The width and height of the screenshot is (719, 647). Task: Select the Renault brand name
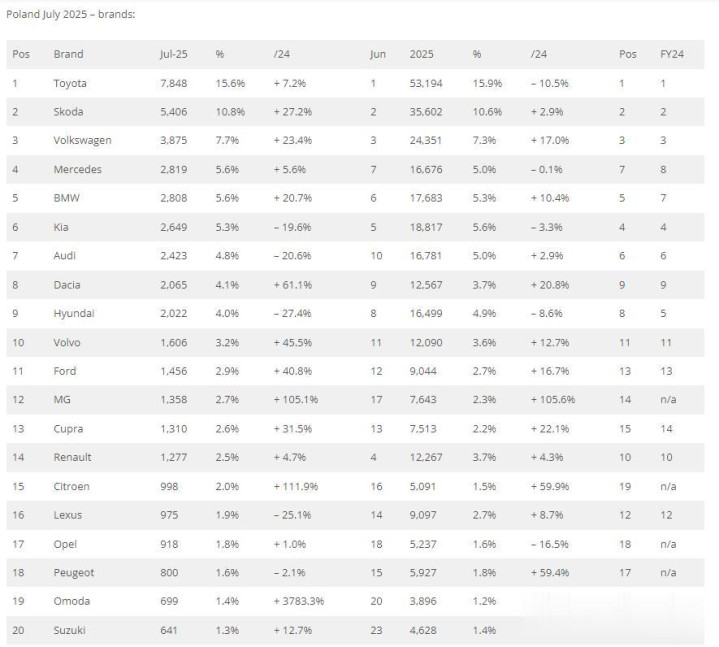pos(72,458)
